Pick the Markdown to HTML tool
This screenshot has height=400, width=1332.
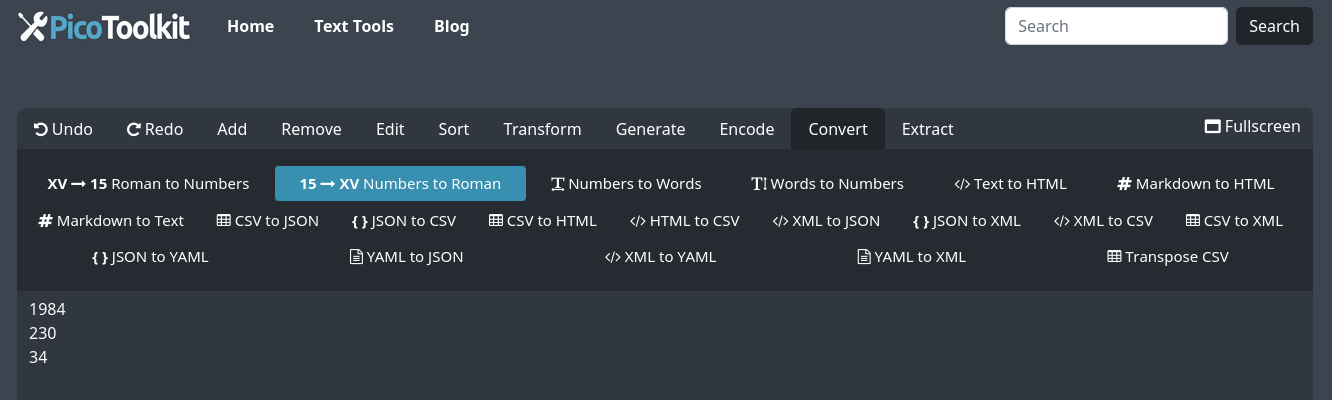point(1195,184)
